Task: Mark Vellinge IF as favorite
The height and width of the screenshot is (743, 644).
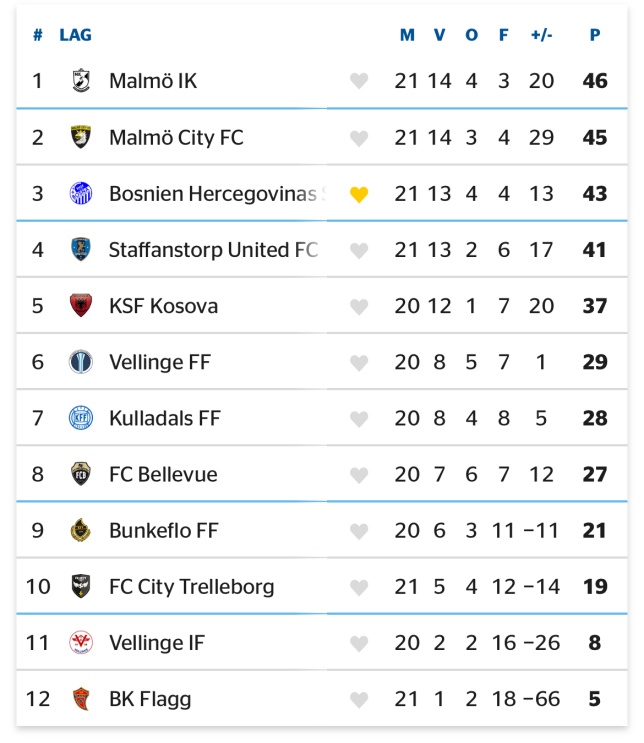Action: coord(359,643)
